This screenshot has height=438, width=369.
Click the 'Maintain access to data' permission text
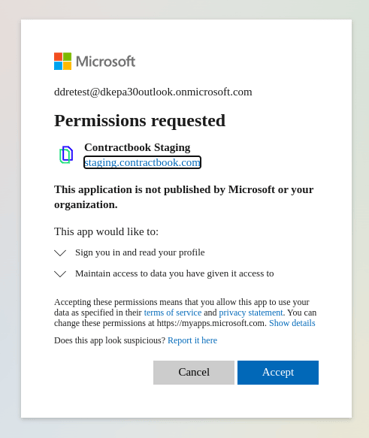point(175,274)
